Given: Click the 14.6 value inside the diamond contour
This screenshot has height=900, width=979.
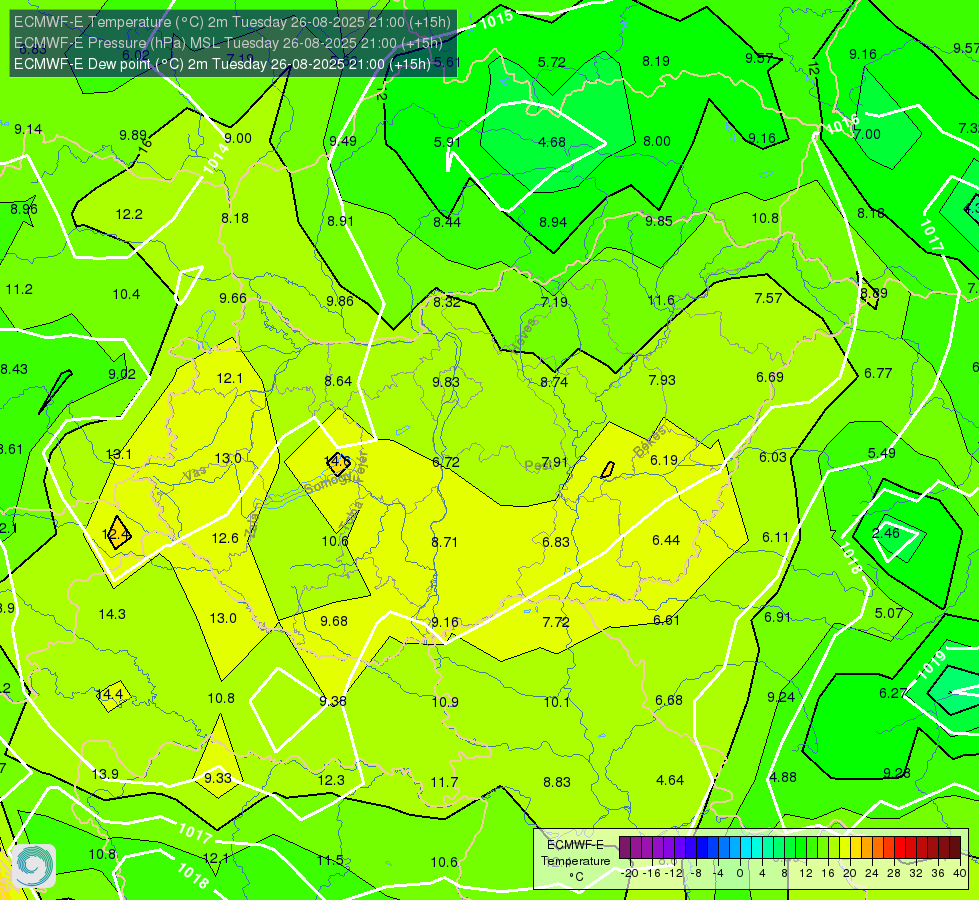Looking at the screenshot, I should [x=337, y=462].
